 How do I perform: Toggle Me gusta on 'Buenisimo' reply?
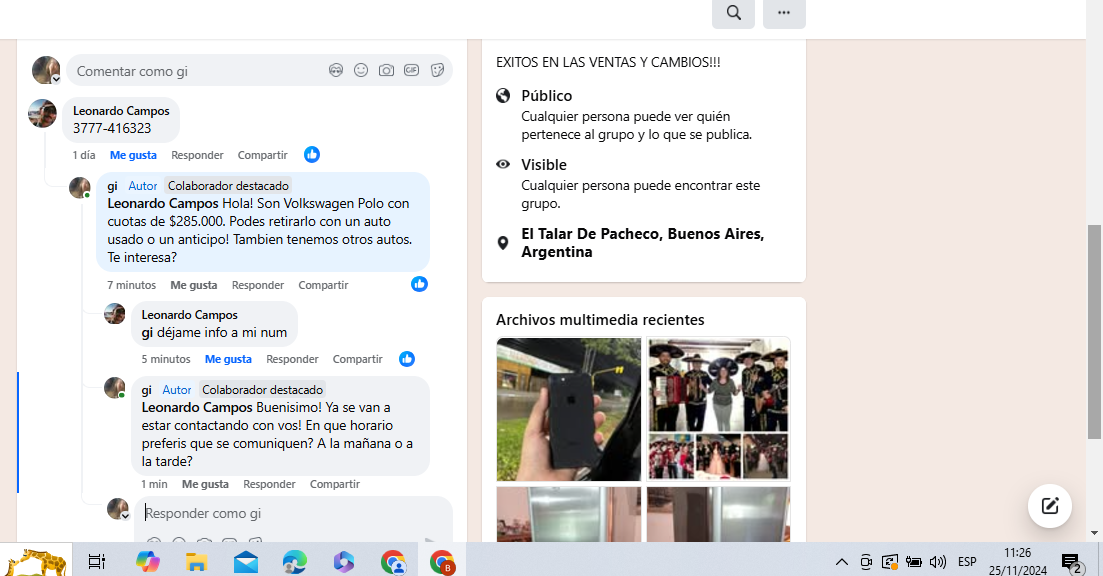pyautogui.click(x=205, y=484)
